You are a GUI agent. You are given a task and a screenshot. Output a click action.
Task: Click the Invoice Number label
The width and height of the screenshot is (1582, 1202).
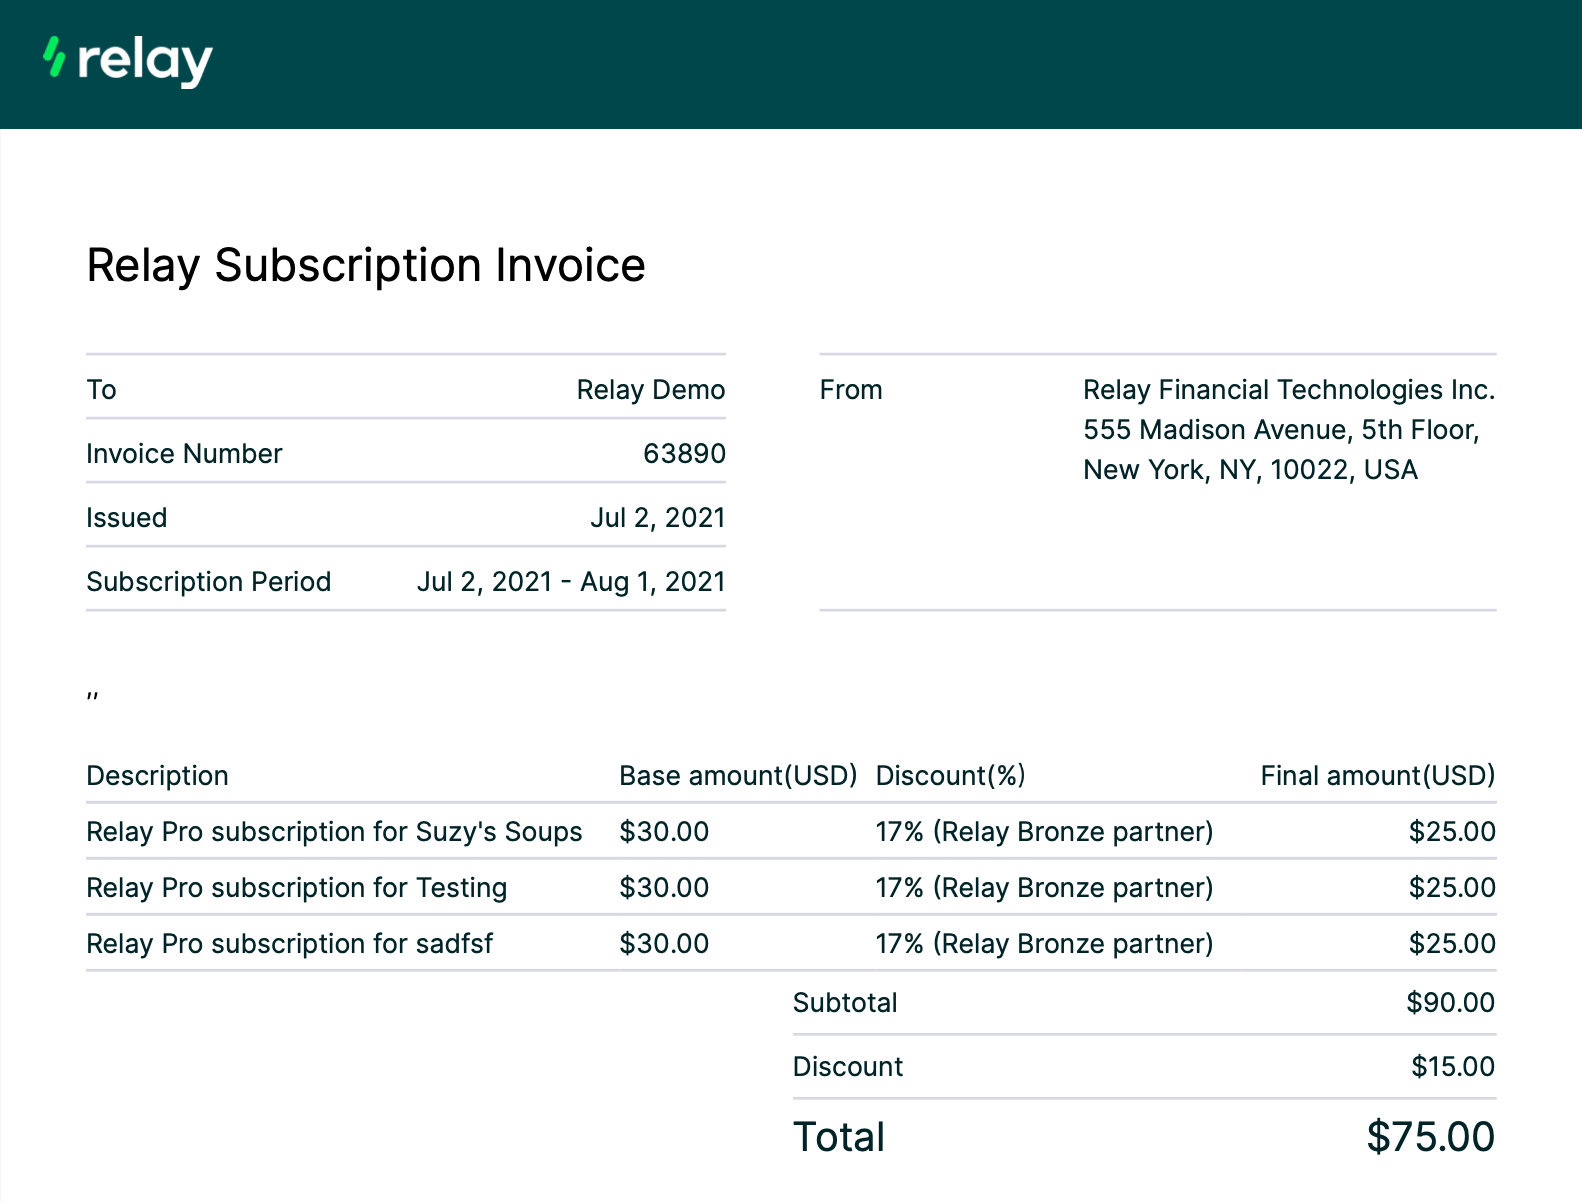184,454
